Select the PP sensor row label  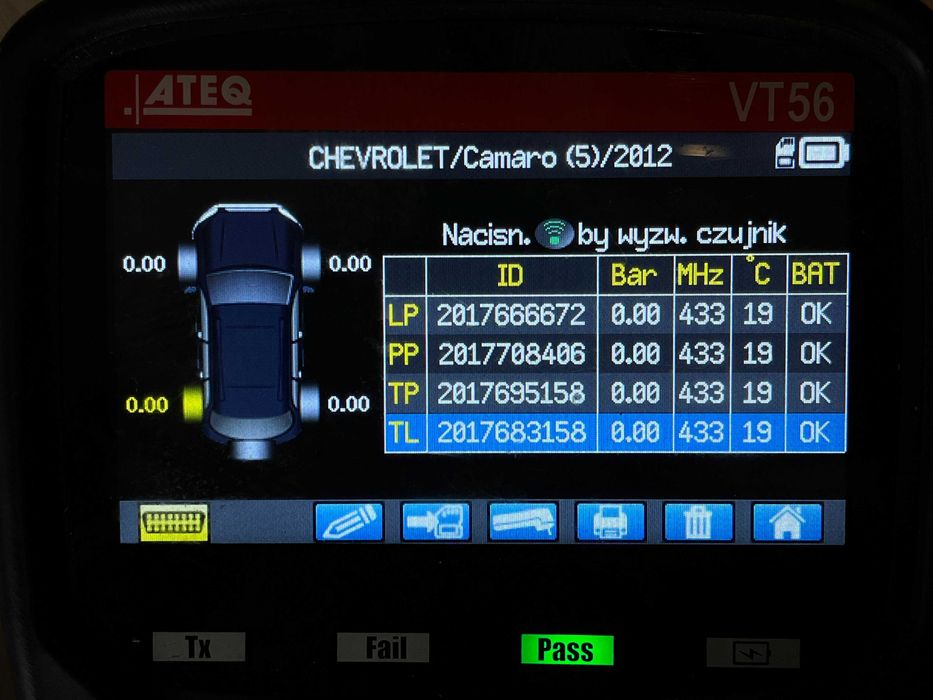point(404,354)
